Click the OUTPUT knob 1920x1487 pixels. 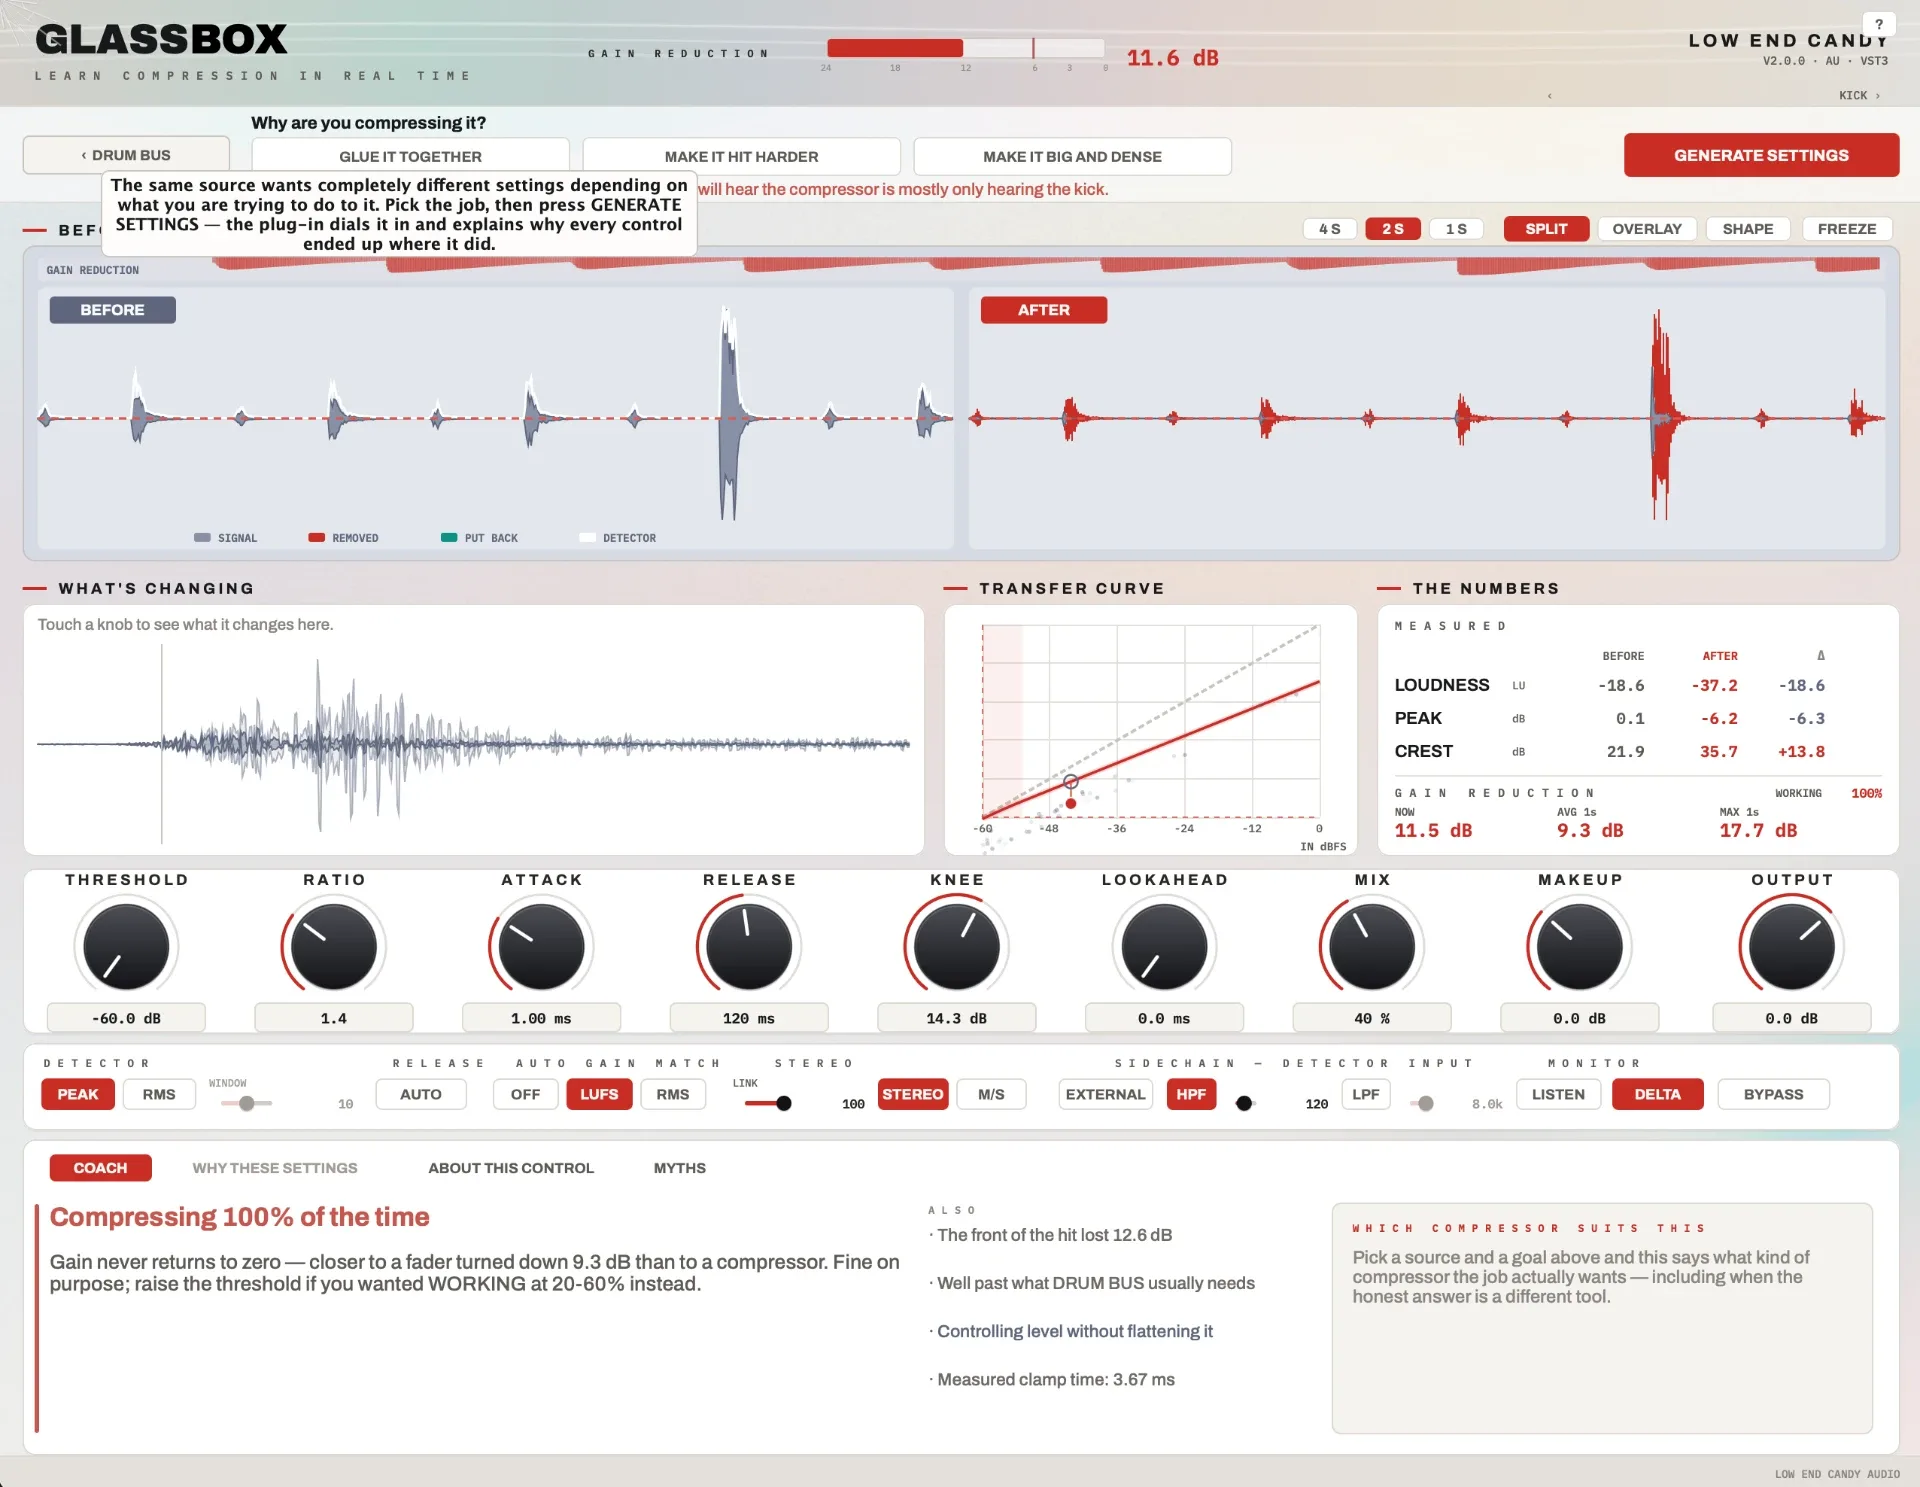(x=1792, y=946)
